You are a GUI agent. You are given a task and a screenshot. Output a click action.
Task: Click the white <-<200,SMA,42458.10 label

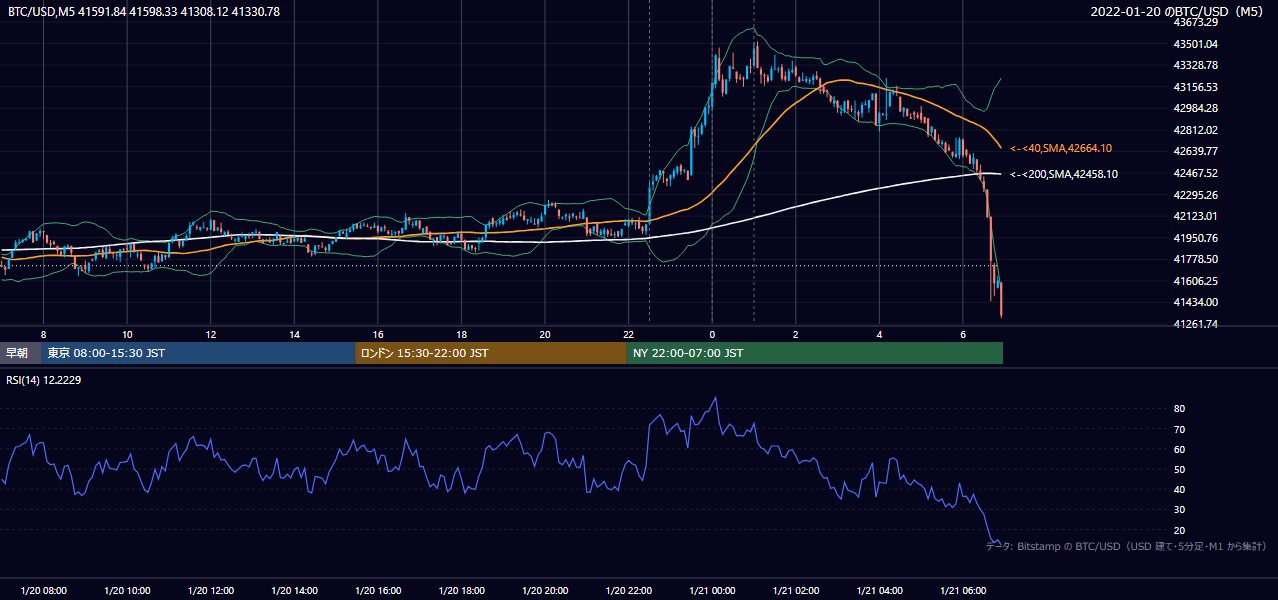pos(1064,174)
